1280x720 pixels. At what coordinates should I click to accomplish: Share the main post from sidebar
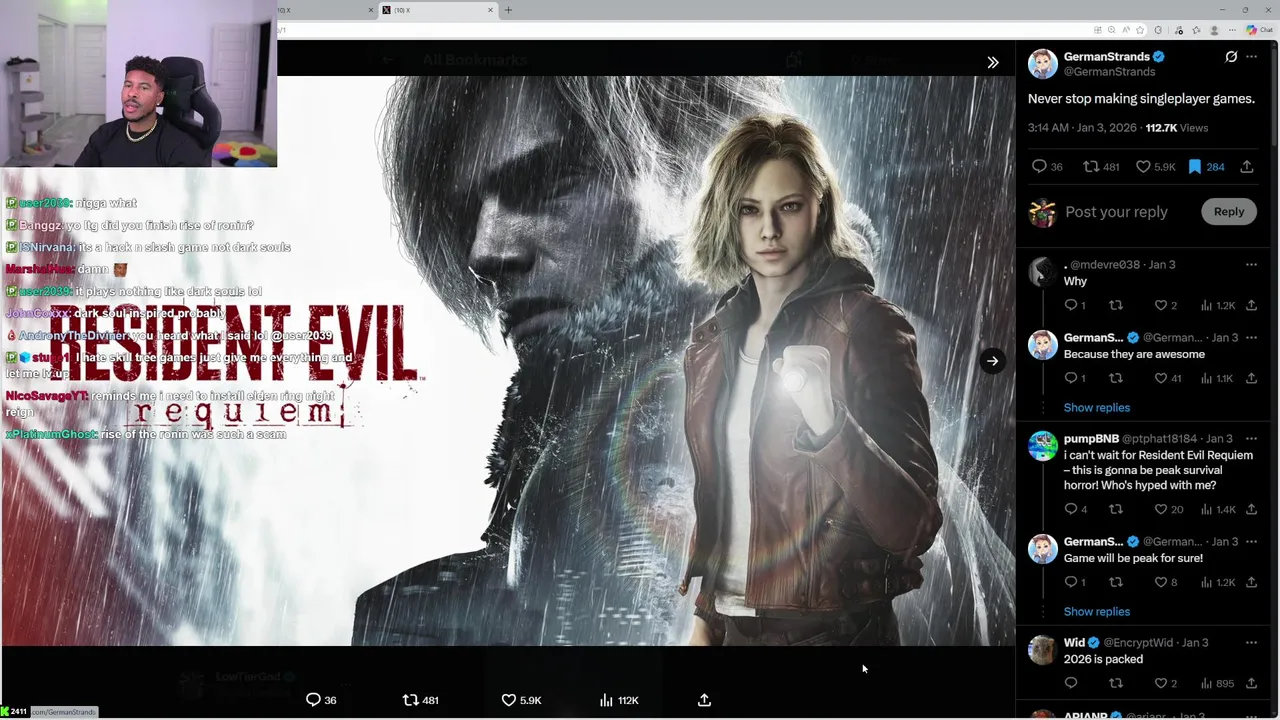click(x=1247, y=167)
